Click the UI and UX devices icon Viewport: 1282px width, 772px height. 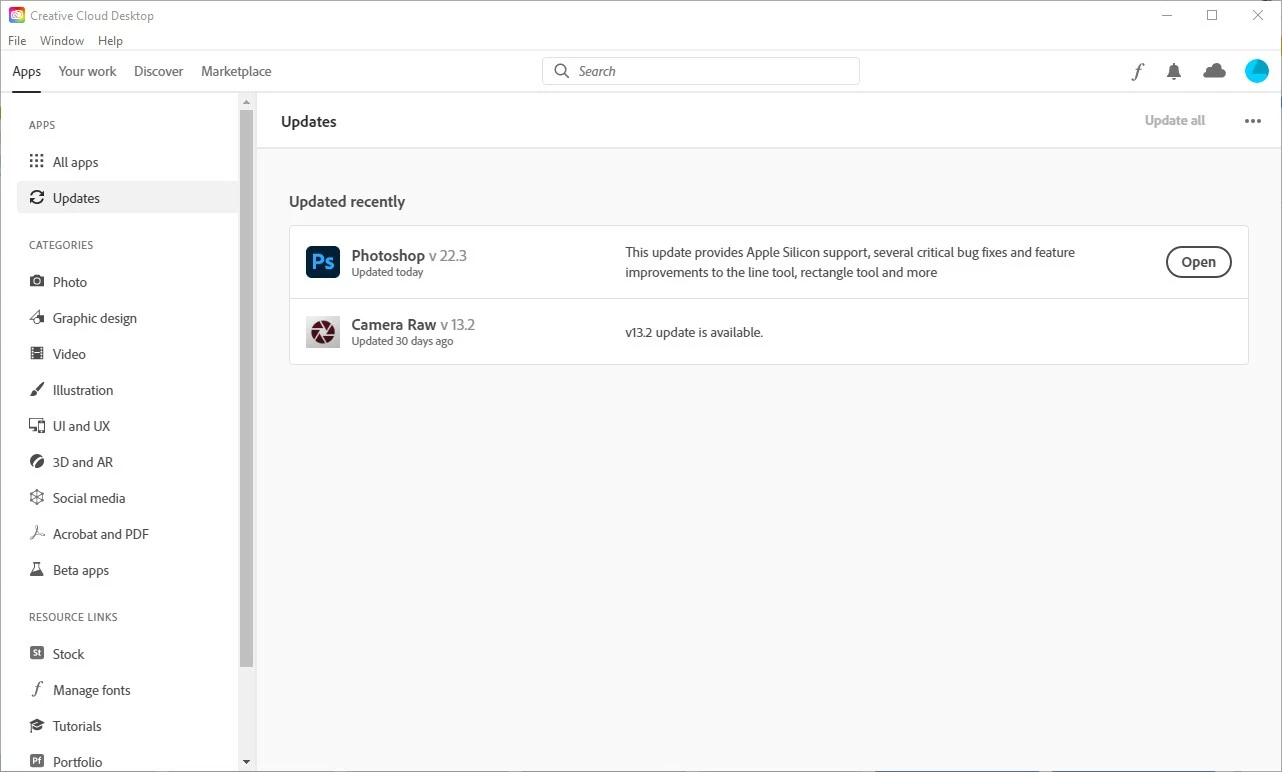(37, 425)
